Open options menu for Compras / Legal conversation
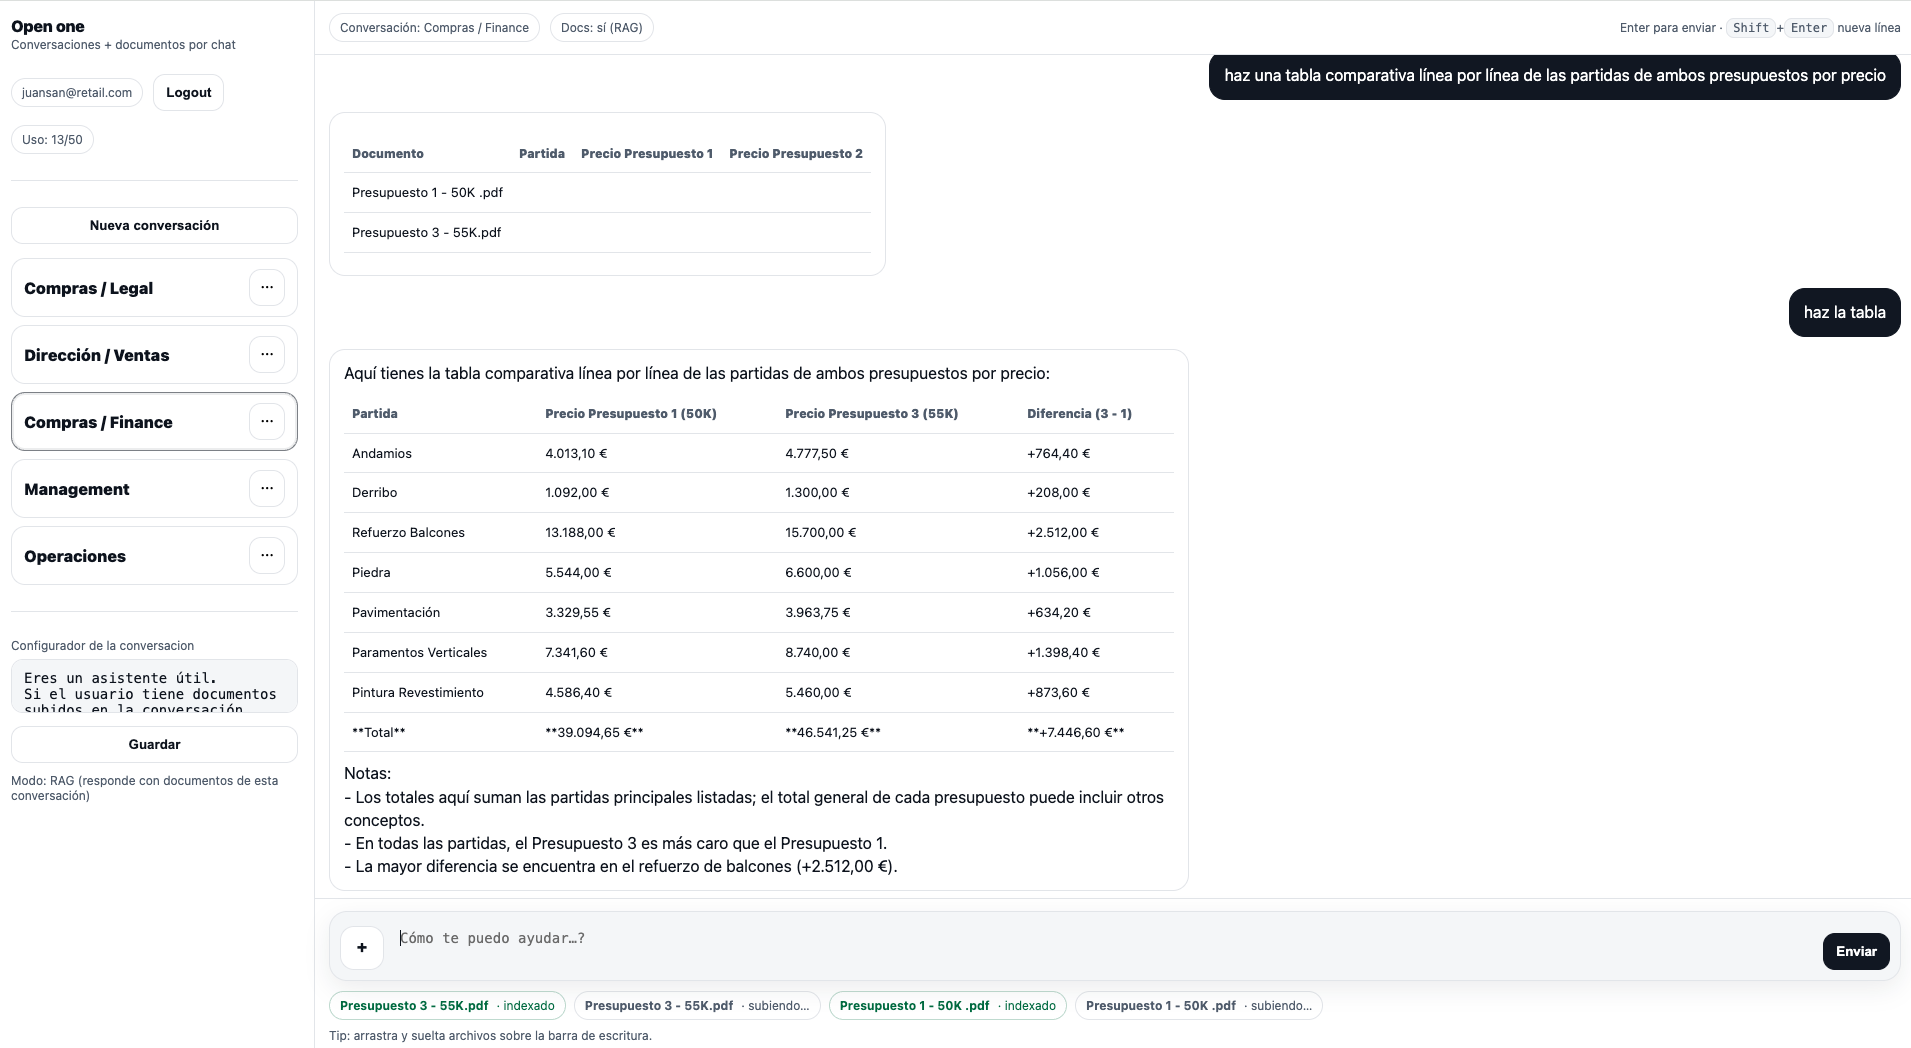1911x1048 pixels. click(265, 287)
